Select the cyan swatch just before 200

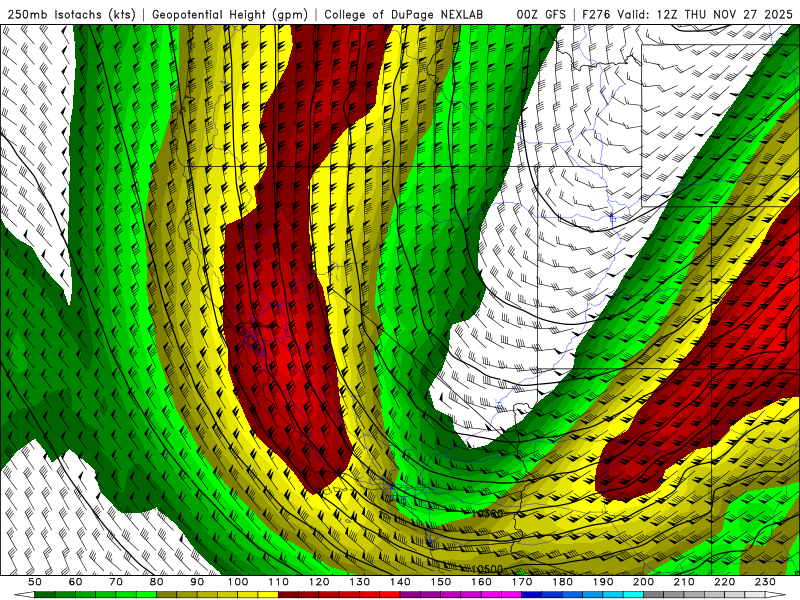(x=633, y=594)
